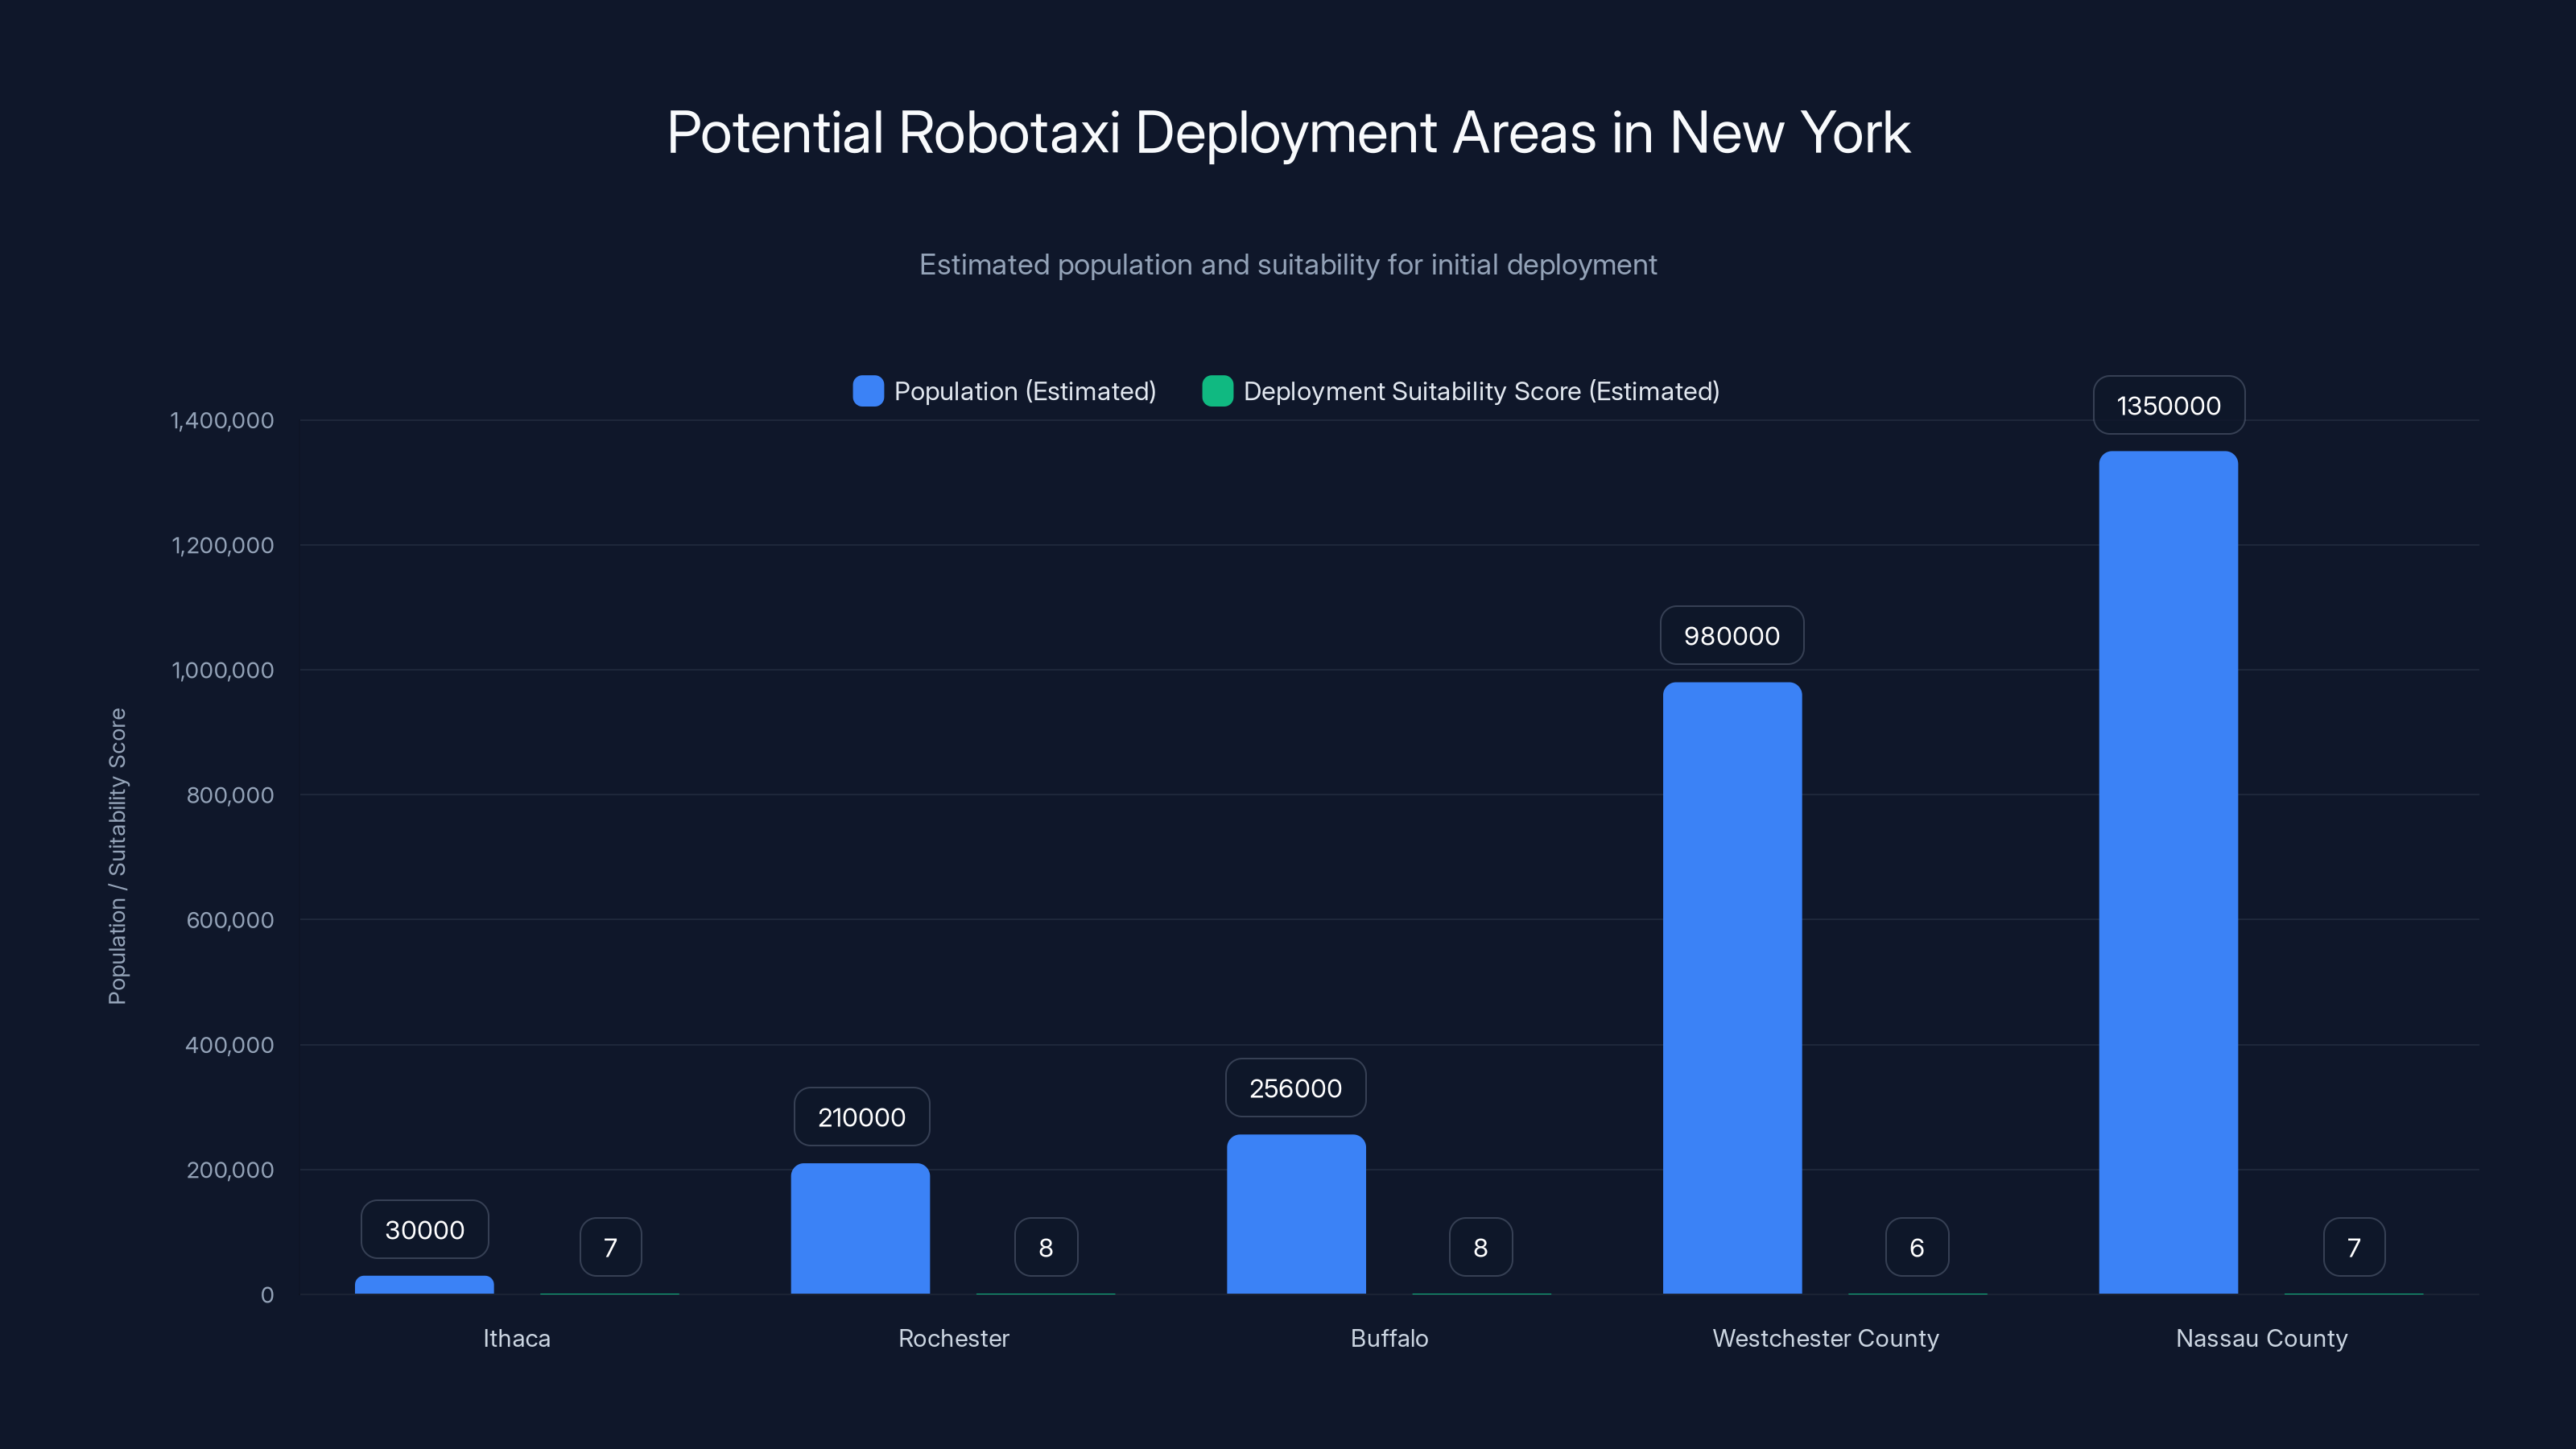Viewport: 2576px width, 1449px height.
Task: Click the subtitle about estimated population
Action: coord(1288,264)
